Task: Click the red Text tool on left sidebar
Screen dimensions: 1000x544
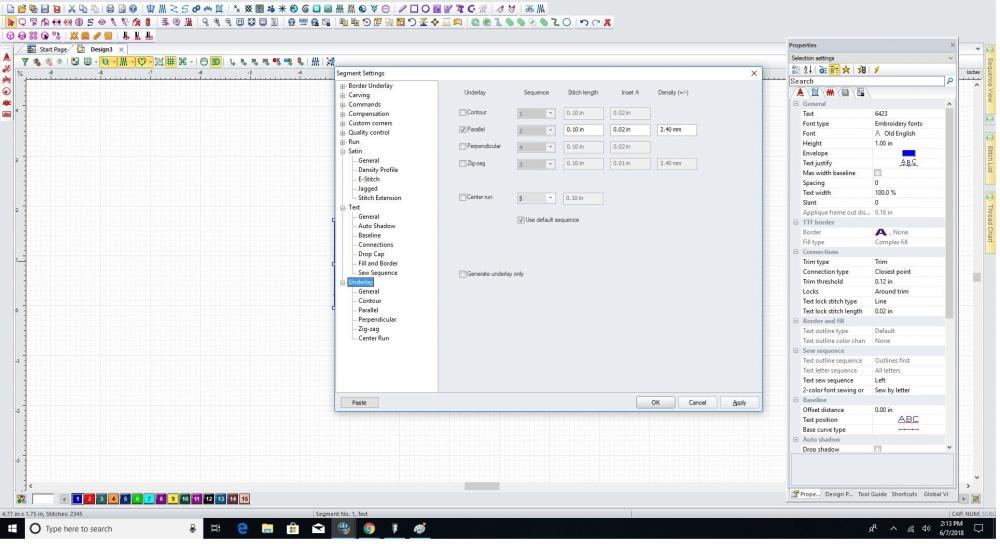Action: pos(7,58)
